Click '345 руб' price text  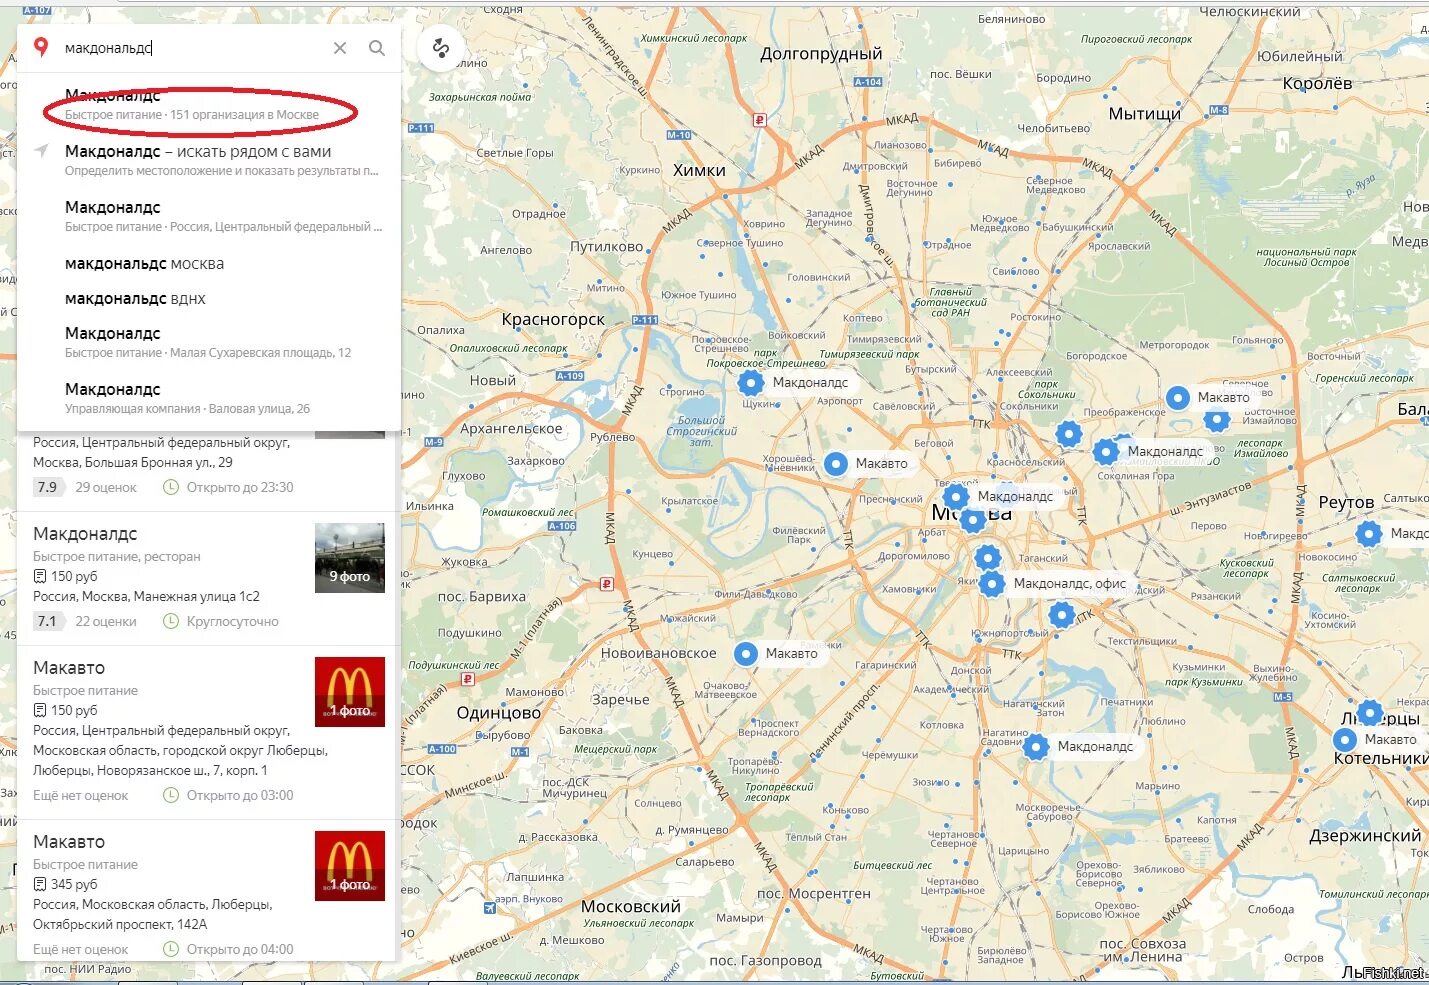(x=74, y=884)
